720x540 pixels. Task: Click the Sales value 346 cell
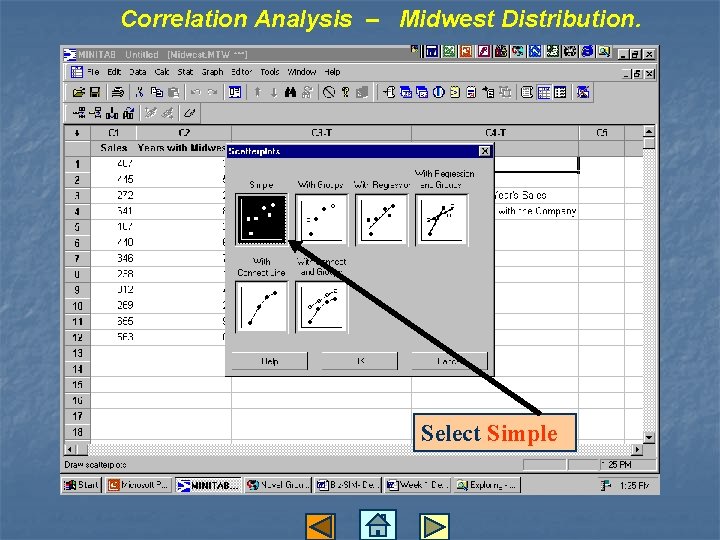[x=114, y=258]
